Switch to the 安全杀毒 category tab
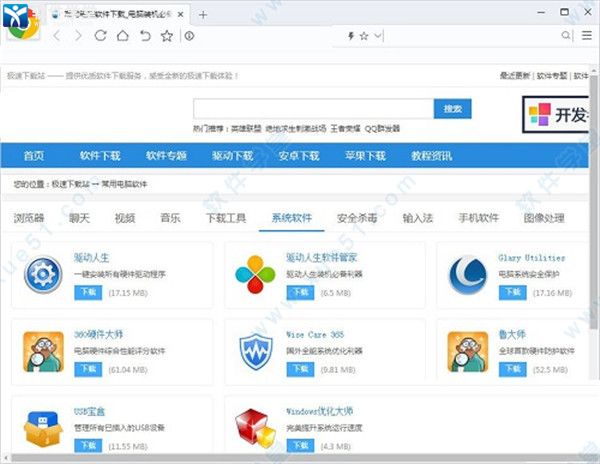The image size is (600, 464). (x=357, y=218)
